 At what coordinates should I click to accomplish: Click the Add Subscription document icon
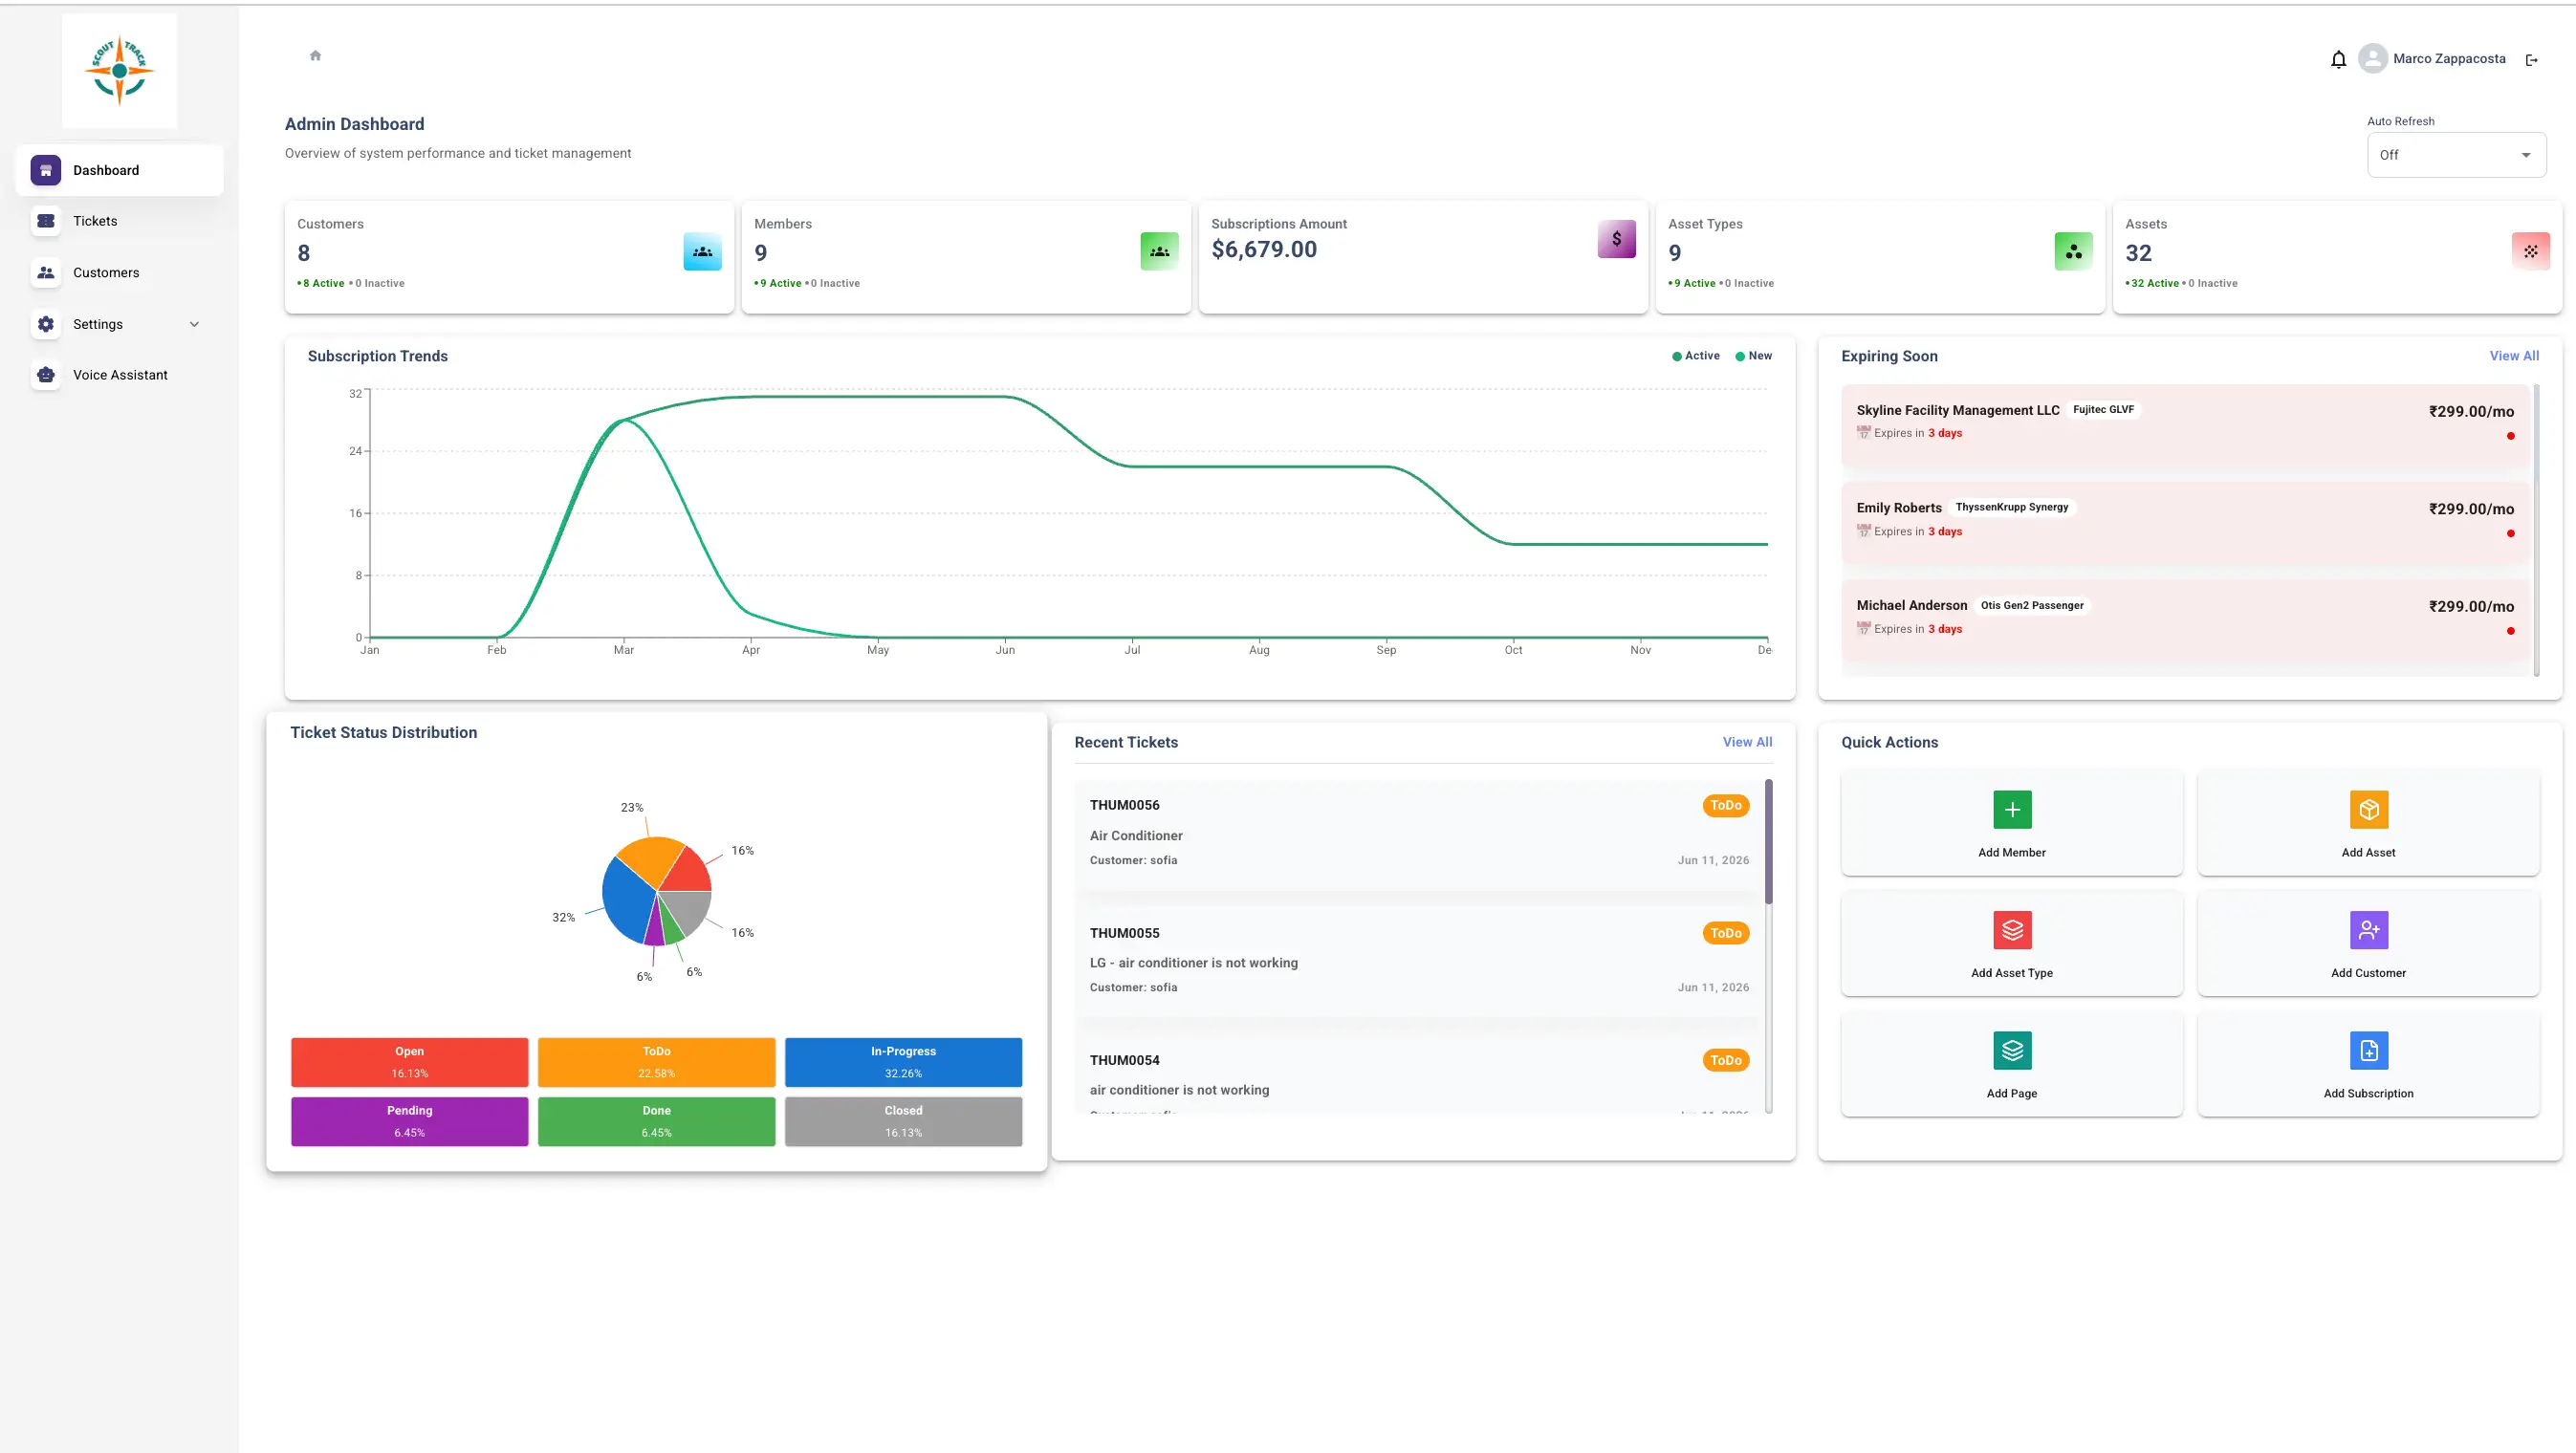2368,1050
